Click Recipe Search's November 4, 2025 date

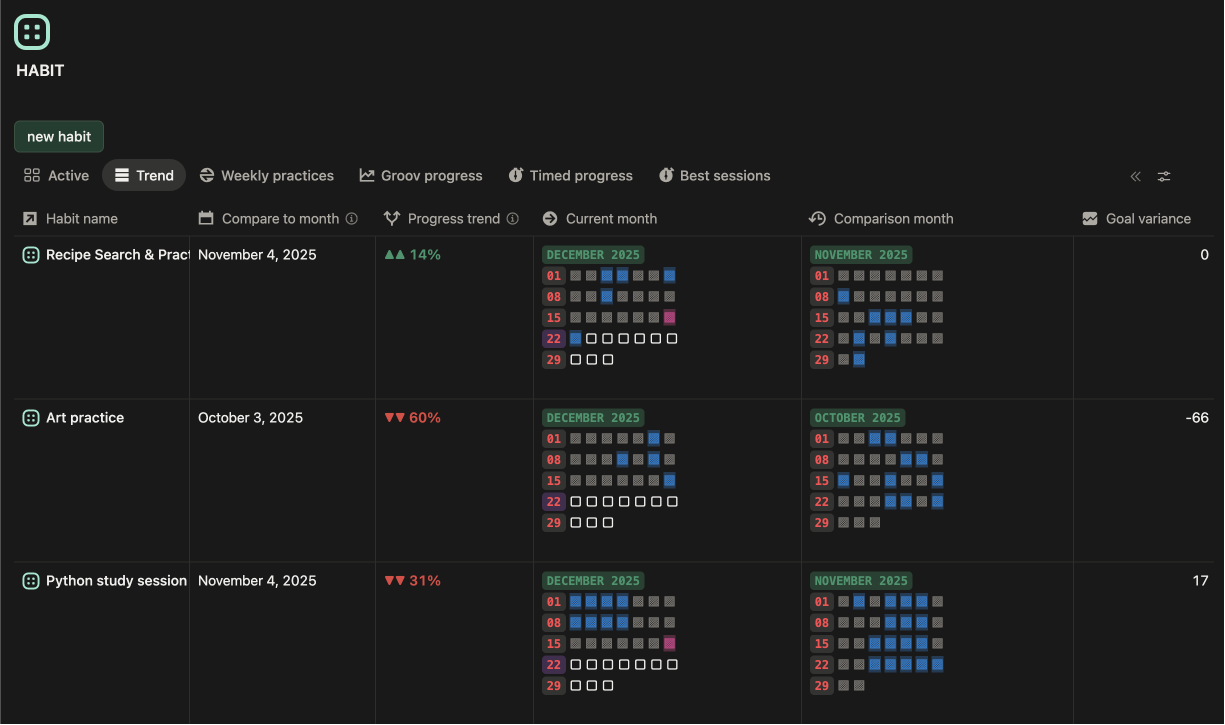pos(257,255)
